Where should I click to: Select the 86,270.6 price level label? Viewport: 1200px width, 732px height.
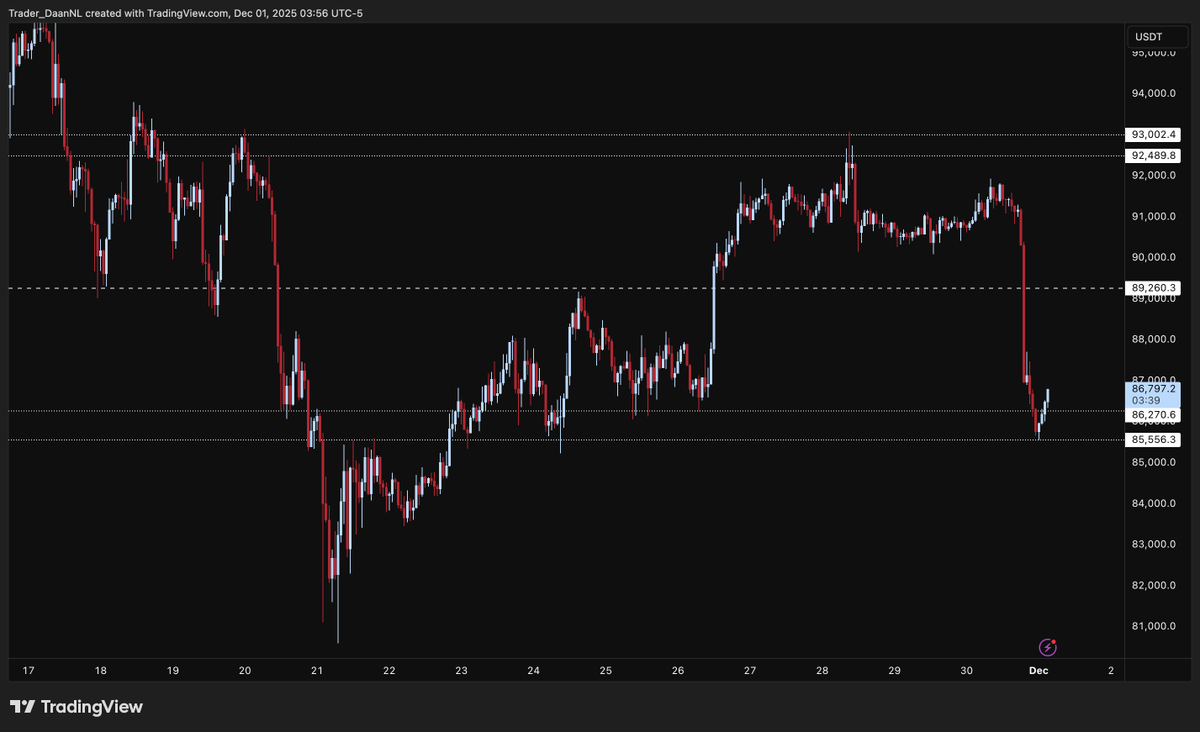[x=1154, y=414]
